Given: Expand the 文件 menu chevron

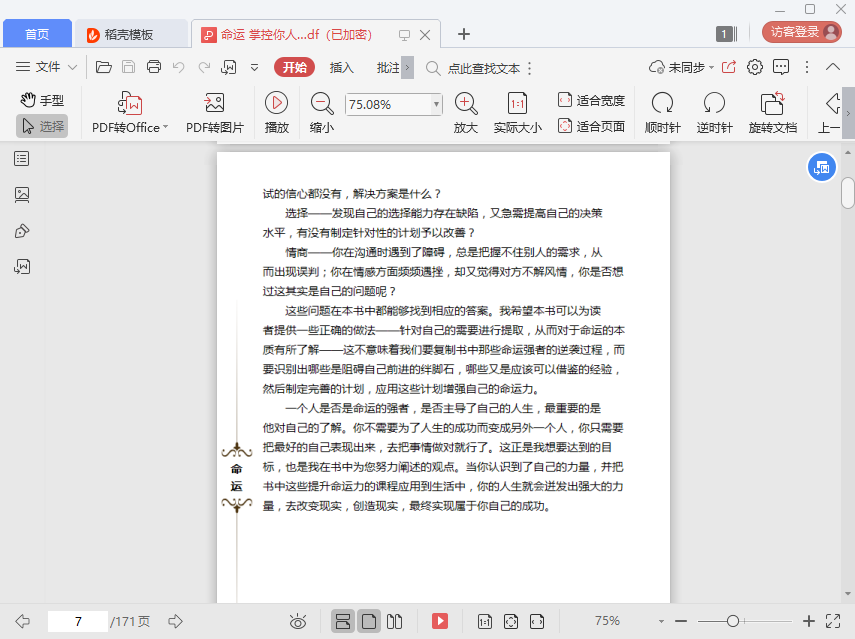Looking at the screenshot, I should 73,68.
